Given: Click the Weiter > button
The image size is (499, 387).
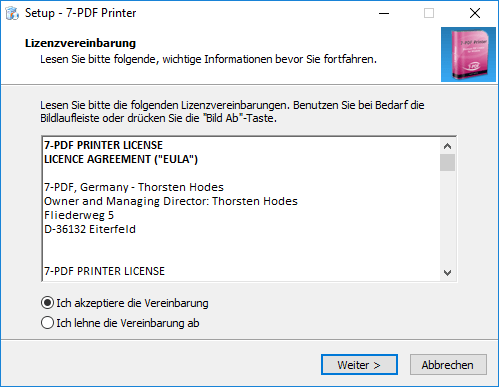Looking at the screenshot, I should click(359, 365).
